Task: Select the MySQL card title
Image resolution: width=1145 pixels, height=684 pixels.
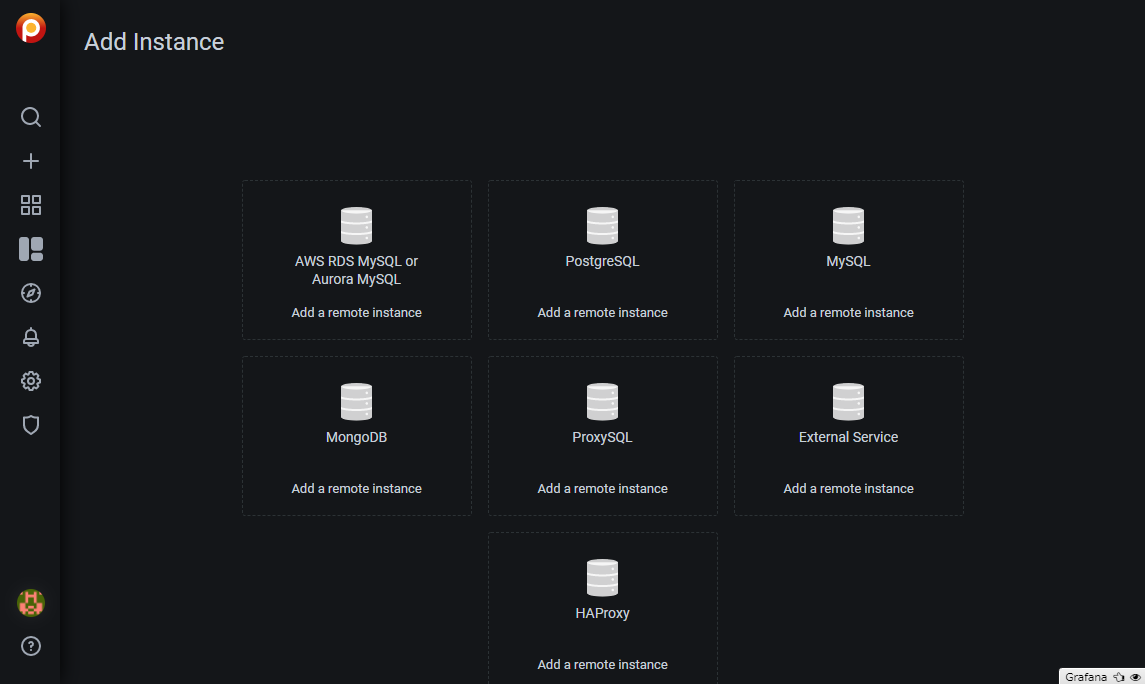Action: 849,261
